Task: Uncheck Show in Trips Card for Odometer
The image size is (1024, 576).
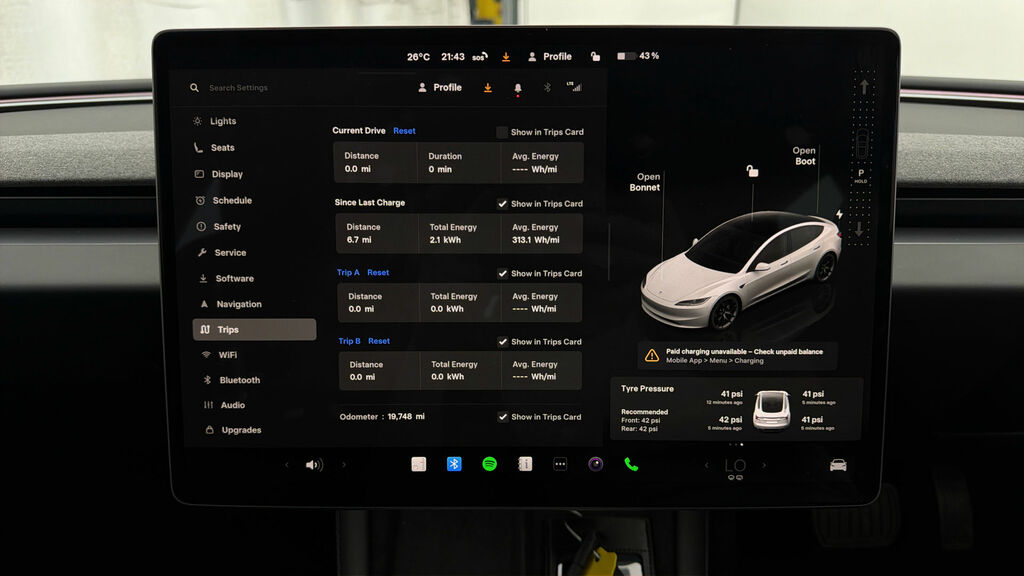Action: coord(502,417)
